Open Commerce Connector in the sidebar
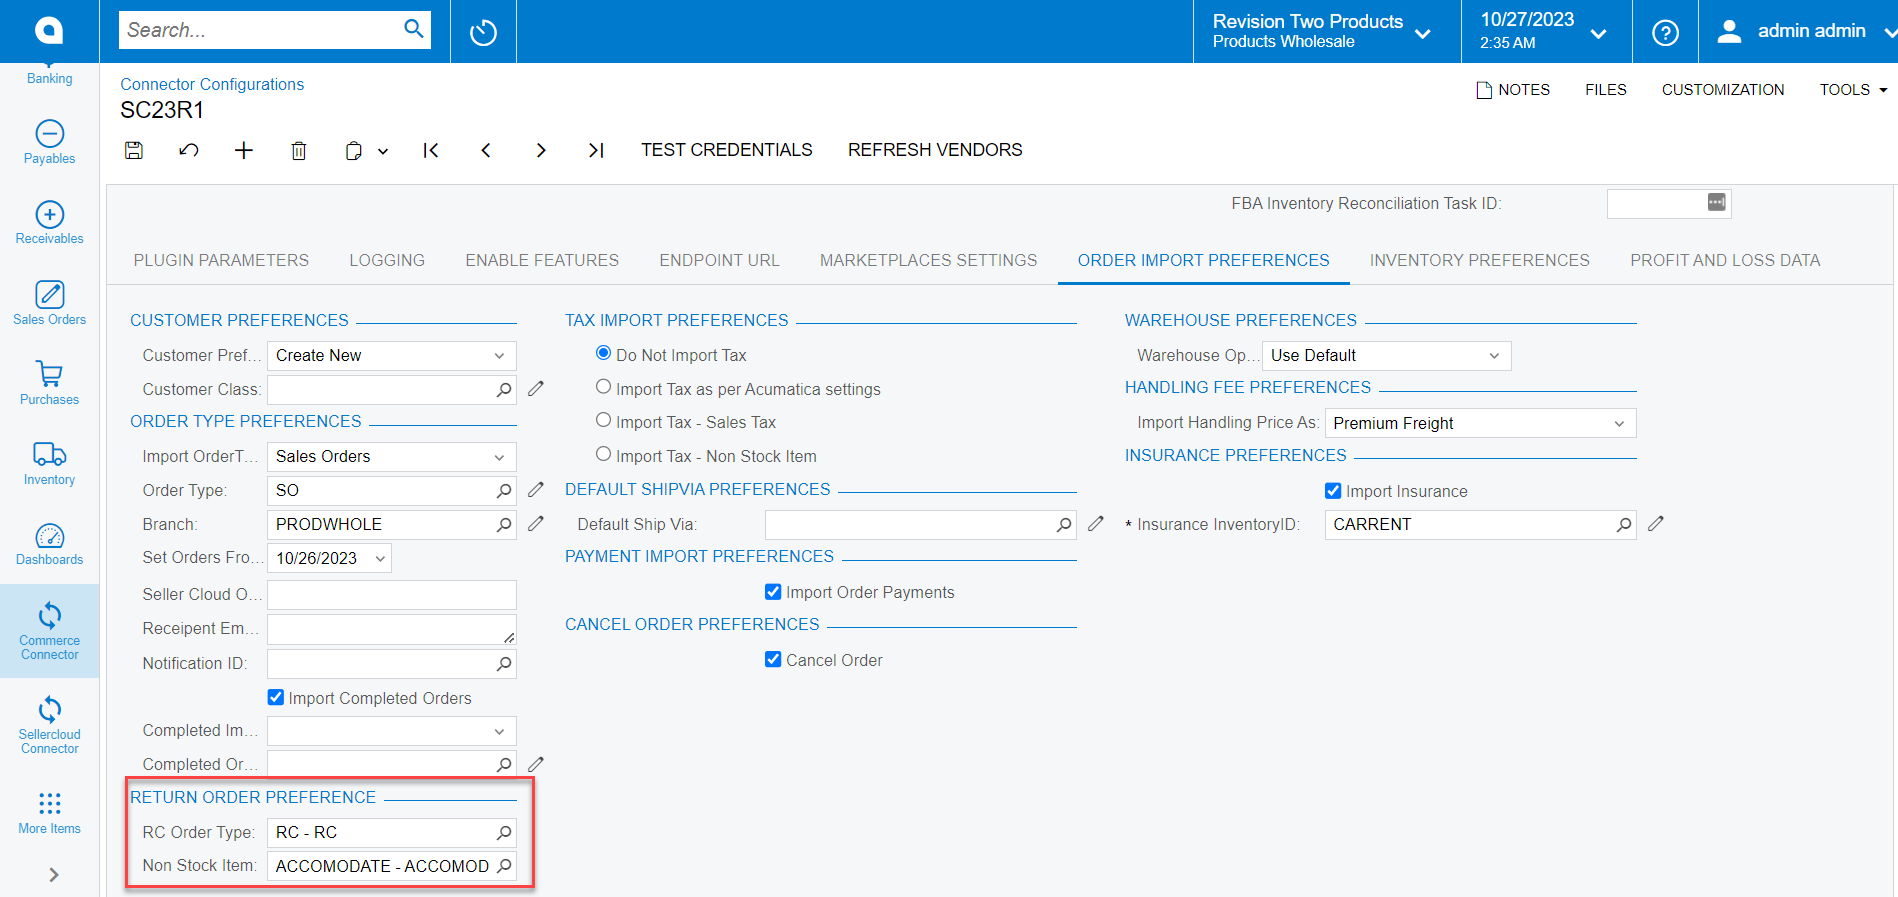The image size is (1898, 897). tap(49, 631)
